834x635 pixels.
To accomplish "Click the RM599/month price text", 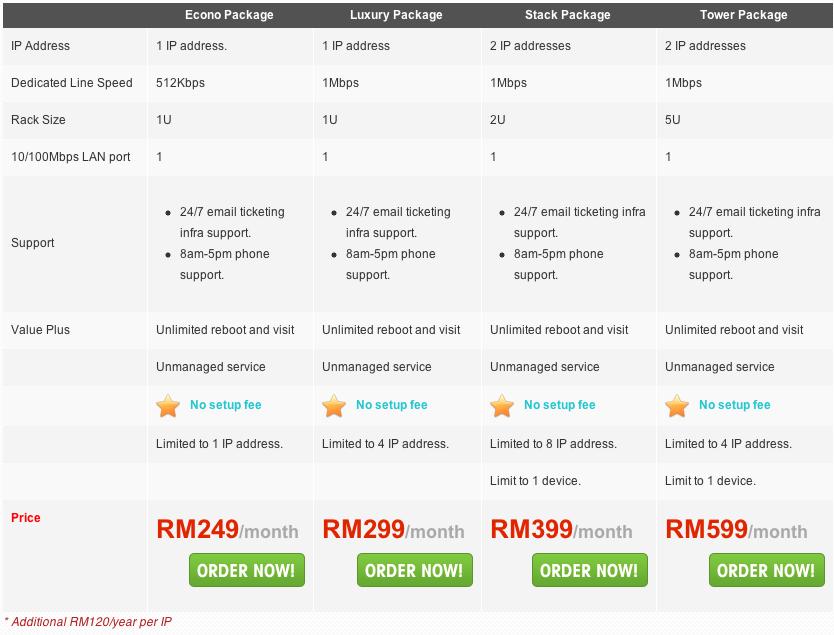I will [736, 529].
